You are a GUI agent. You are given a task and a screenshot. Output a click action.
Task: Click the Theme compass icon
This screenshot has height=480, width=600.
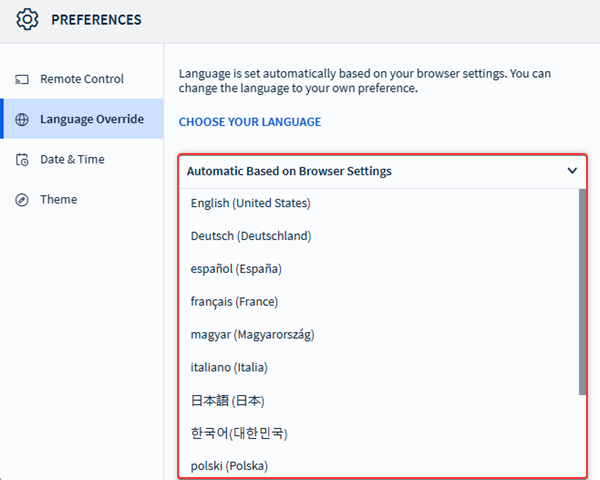(22, 199)
